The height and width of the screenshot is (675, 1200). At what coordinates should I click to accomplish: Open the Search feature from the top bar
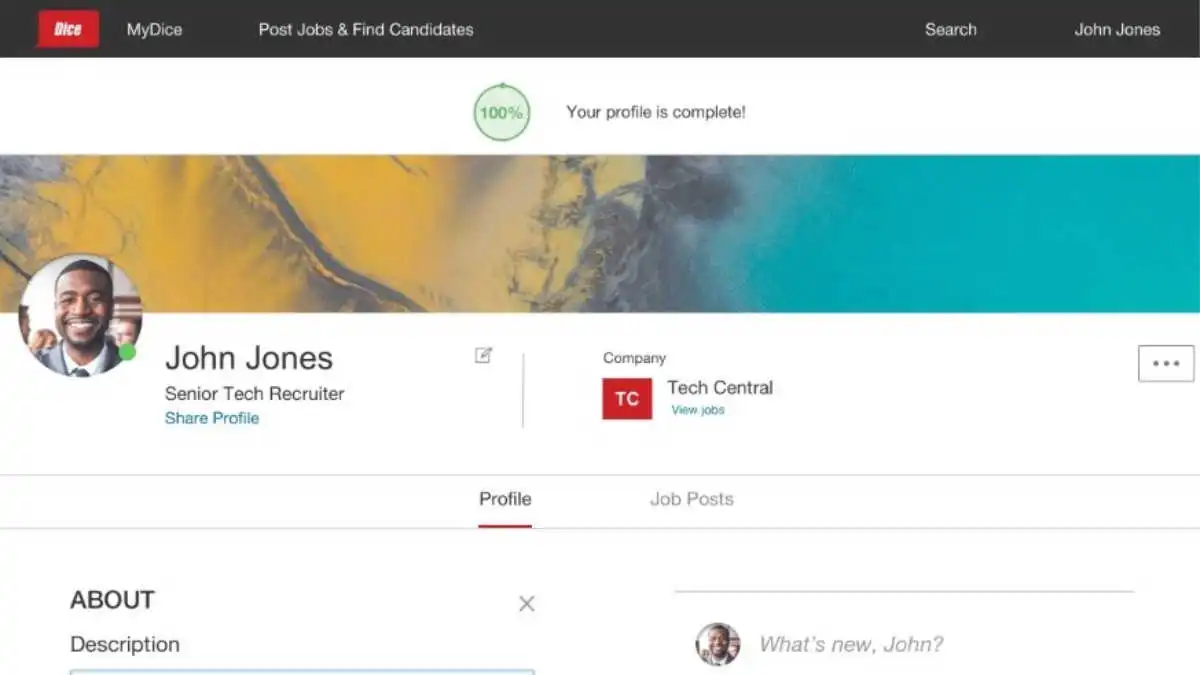[950, 29]
